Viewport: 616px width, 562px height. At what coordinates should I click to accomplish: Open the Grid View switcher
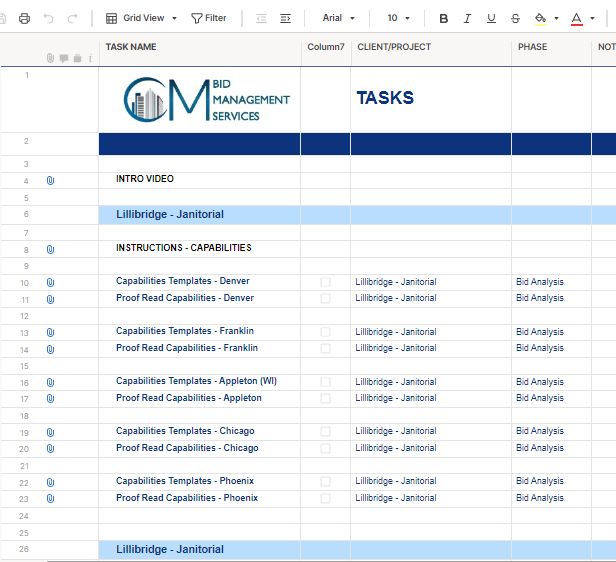click(141, 18)
